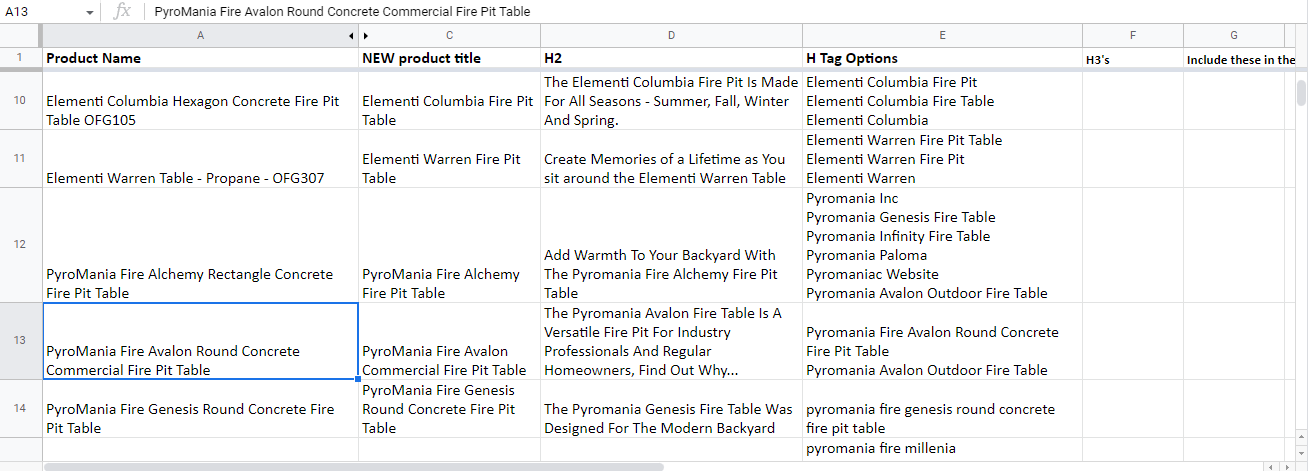Click right hidden-column arrow on column C header
Screen dimensions: 1312x471
pos(366,35)
